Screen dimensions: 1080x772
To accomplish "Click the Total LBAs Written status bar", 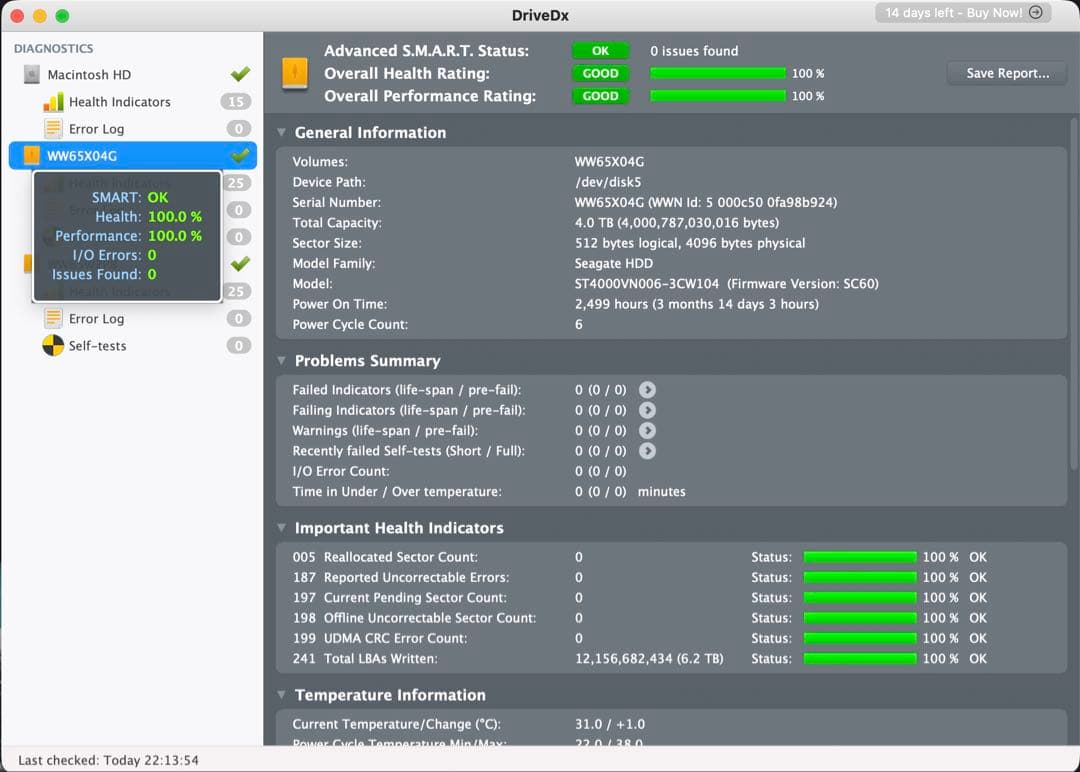I will click(x=860, y=659).
